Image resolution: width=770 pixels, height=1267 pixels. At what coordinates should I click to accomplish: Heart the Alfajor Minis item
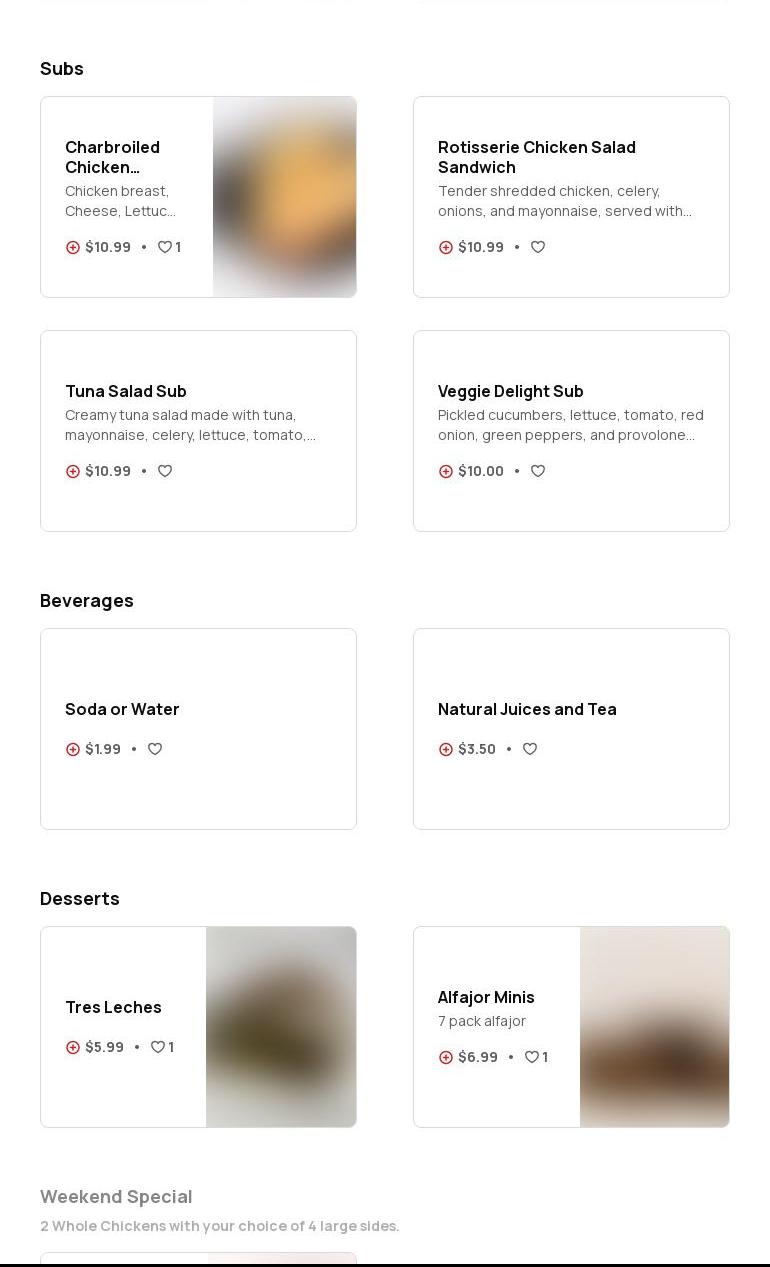(532, 1057)
